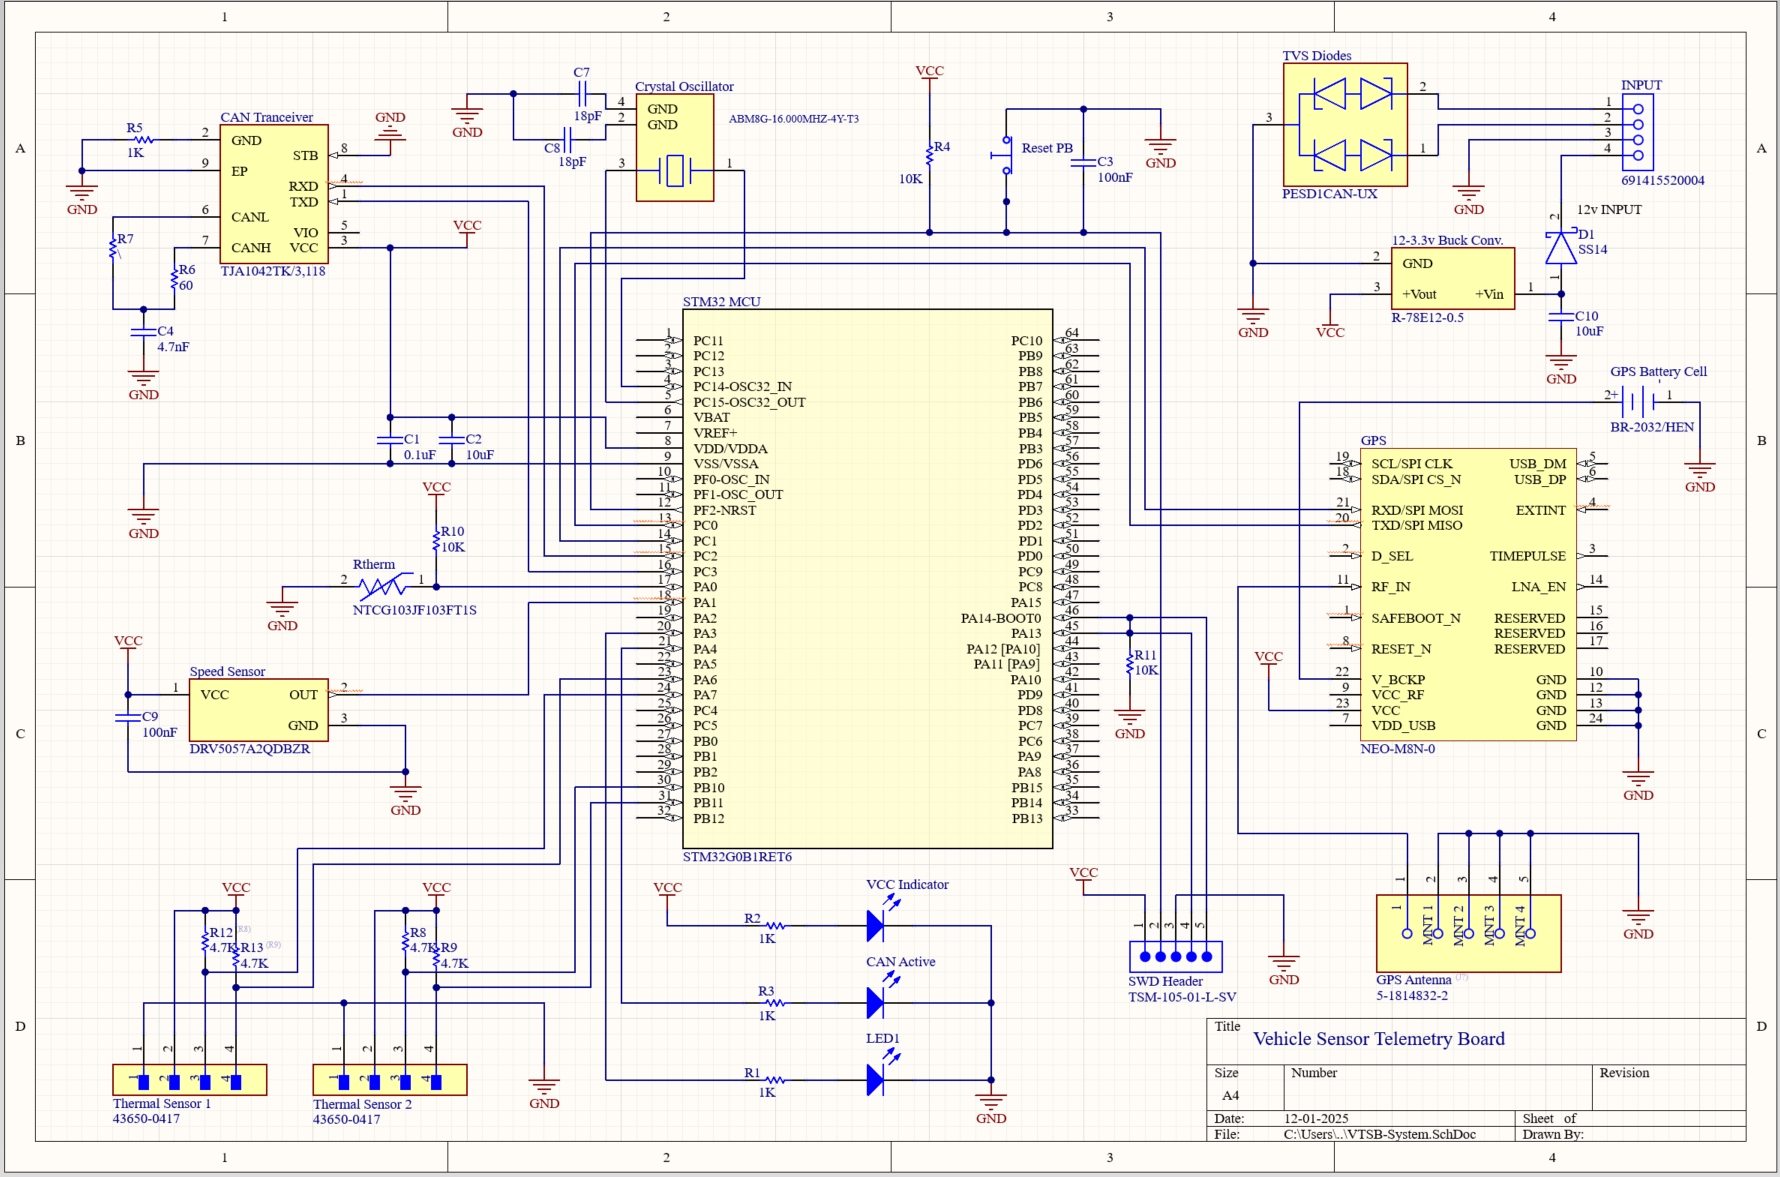This screenshot has width=1780, height=1177.
Task: Click the Title field Vehicle Sensor Telemetry Board
Action: (x=1380, y=1039)
